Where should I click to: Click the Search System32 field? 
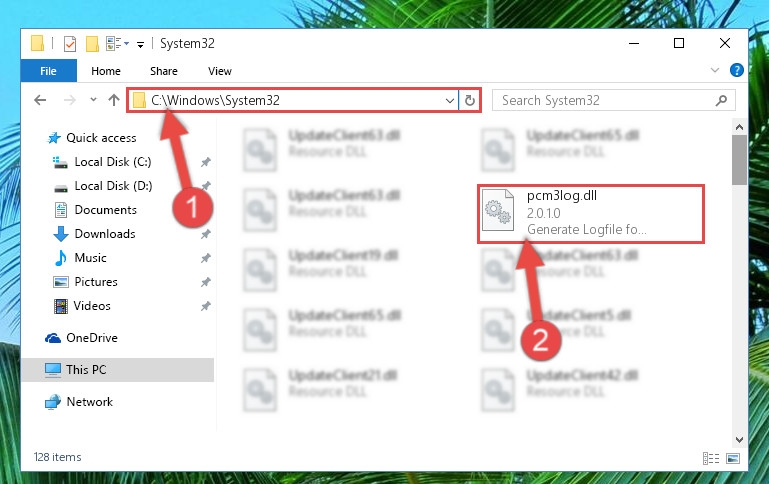pyautogui.click(x=614, y=101)
